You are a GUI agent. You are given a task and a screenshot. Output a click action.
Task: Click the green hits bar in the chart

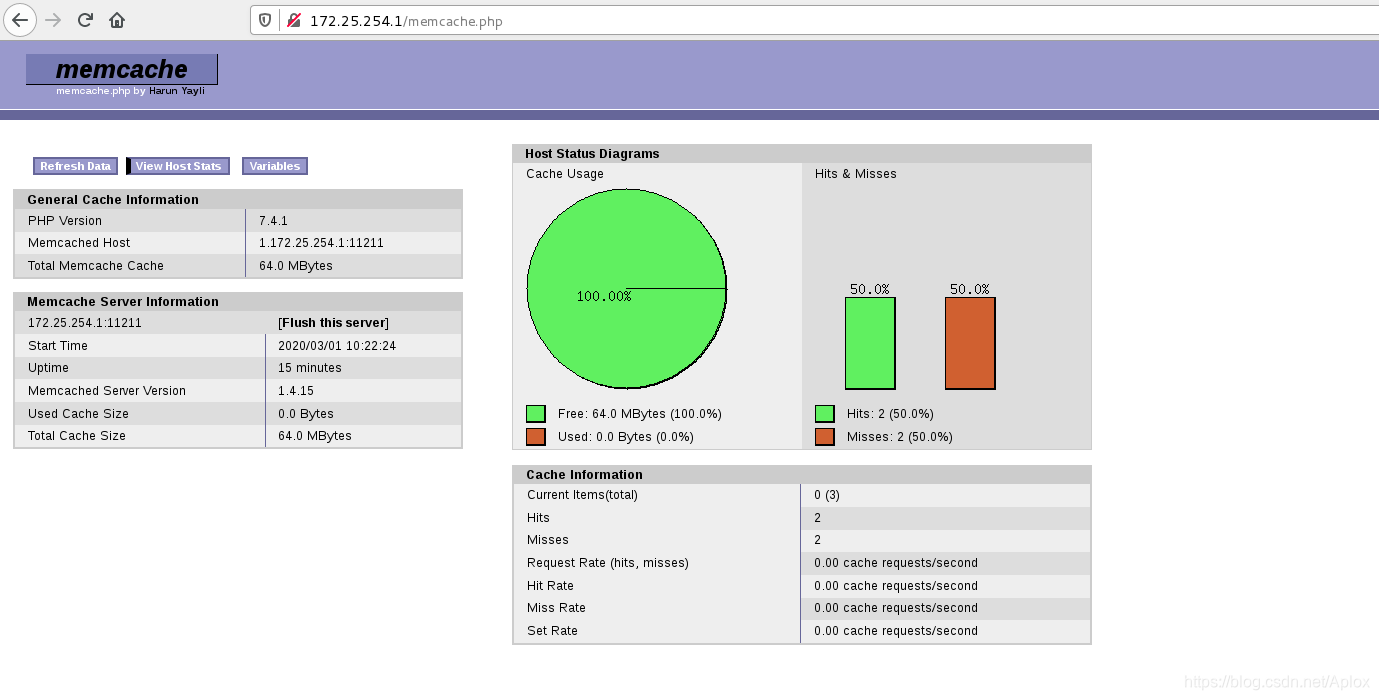click(870, 344)
